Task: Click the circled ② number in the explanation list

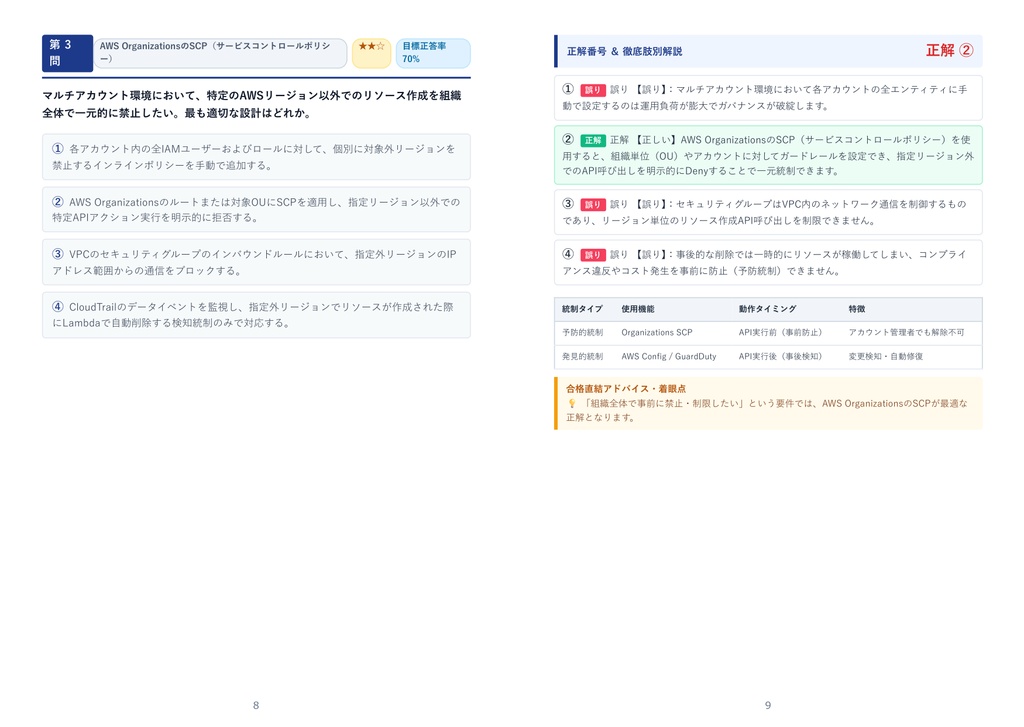Action: (568, 139)
